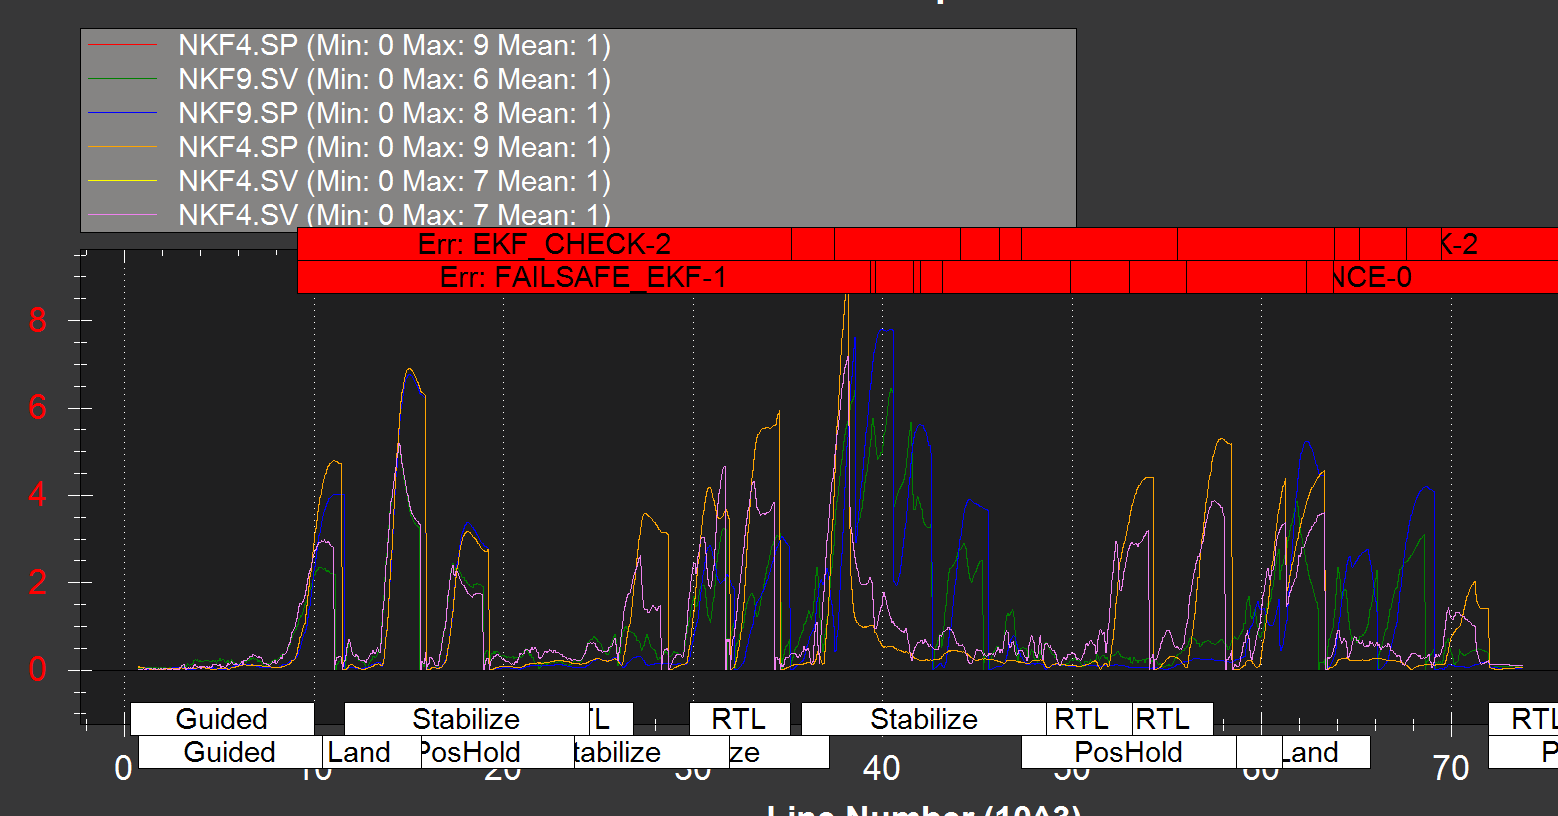Click the PosHold mode label below the two RTL labels

1128,752
